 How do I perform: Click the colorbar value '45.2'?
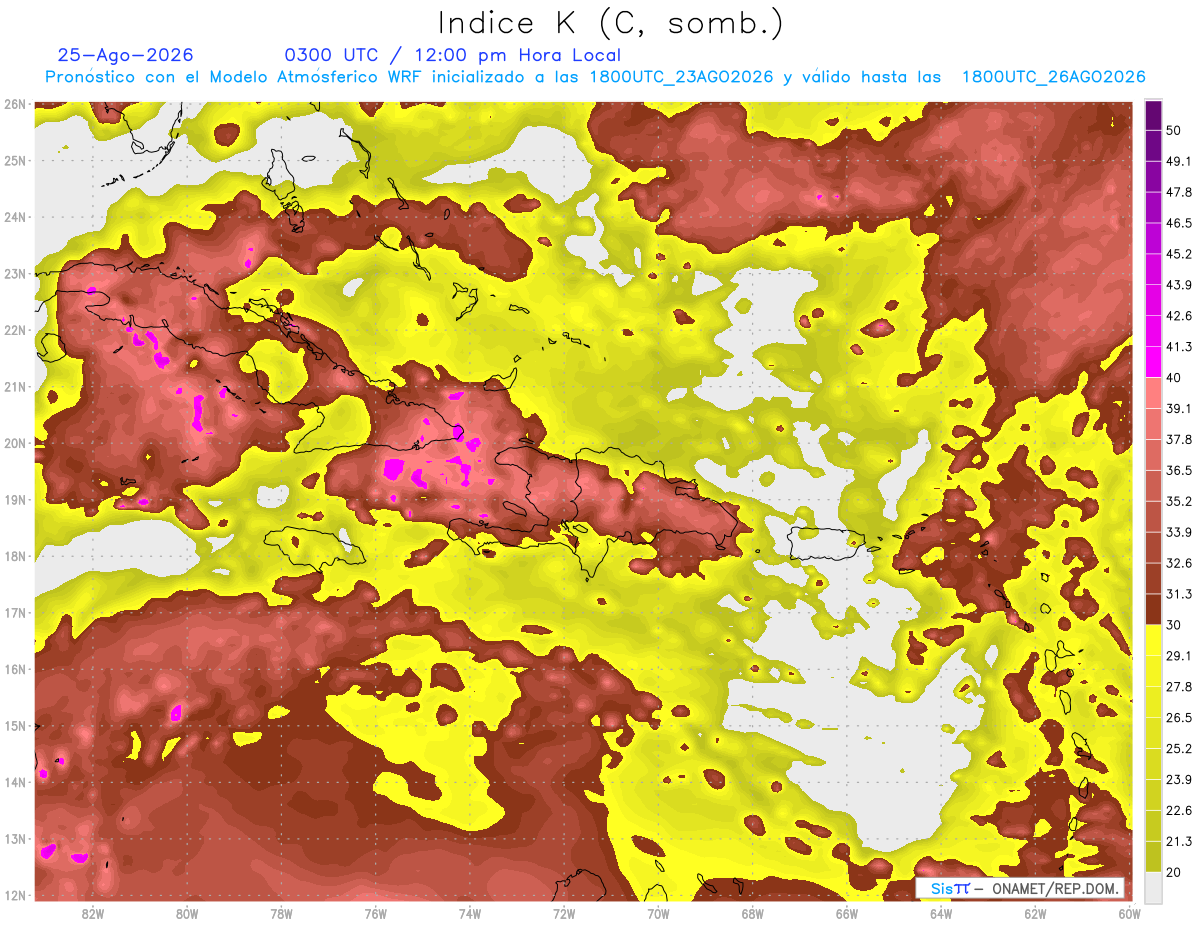point(1179,254)
